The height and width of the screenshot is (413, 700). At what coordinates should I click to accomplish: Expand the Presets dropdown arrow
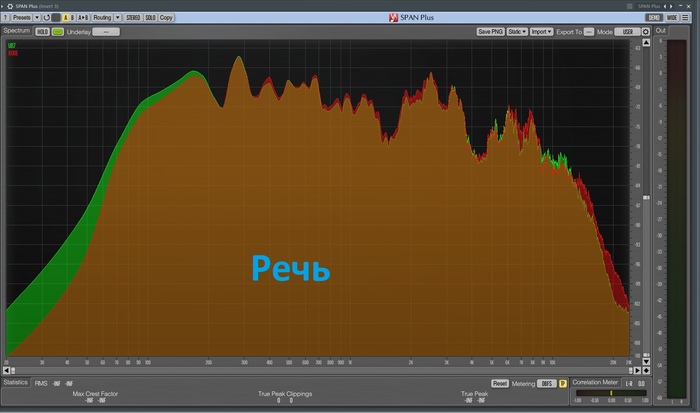[36, 18]
